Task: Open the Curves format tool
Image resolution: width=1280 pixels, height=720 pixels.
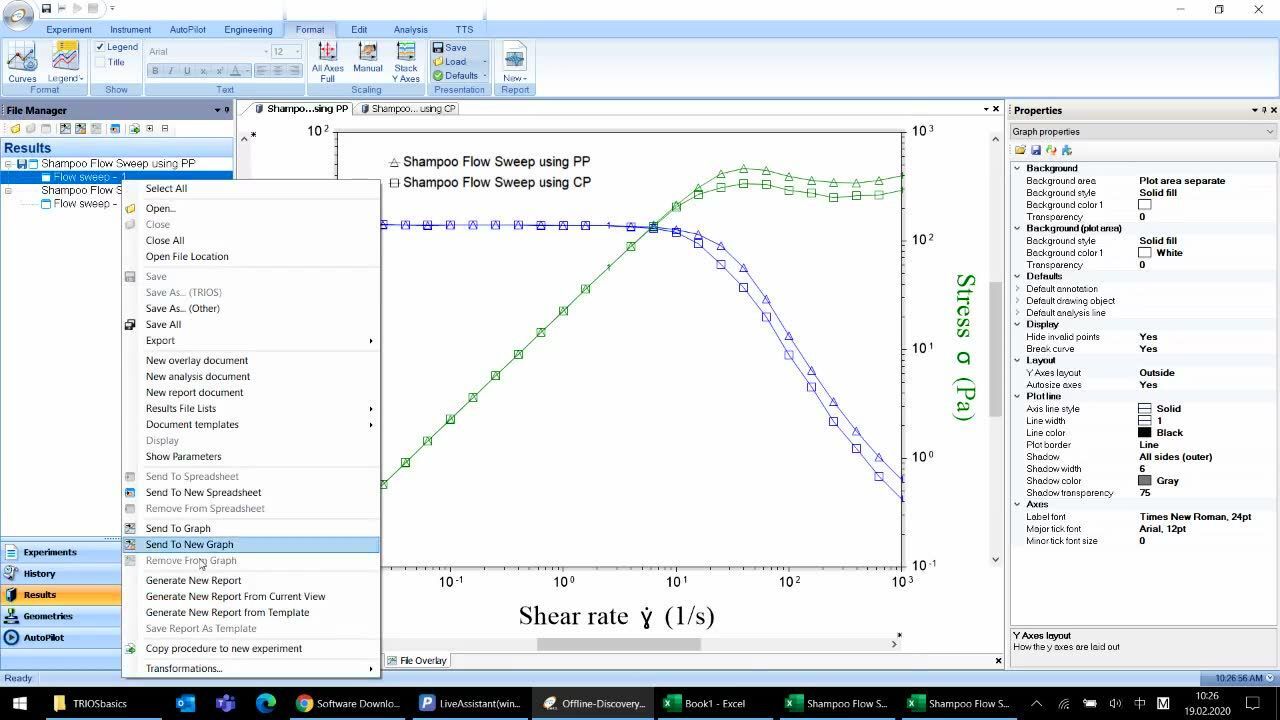Action: (x=22, y=62)
